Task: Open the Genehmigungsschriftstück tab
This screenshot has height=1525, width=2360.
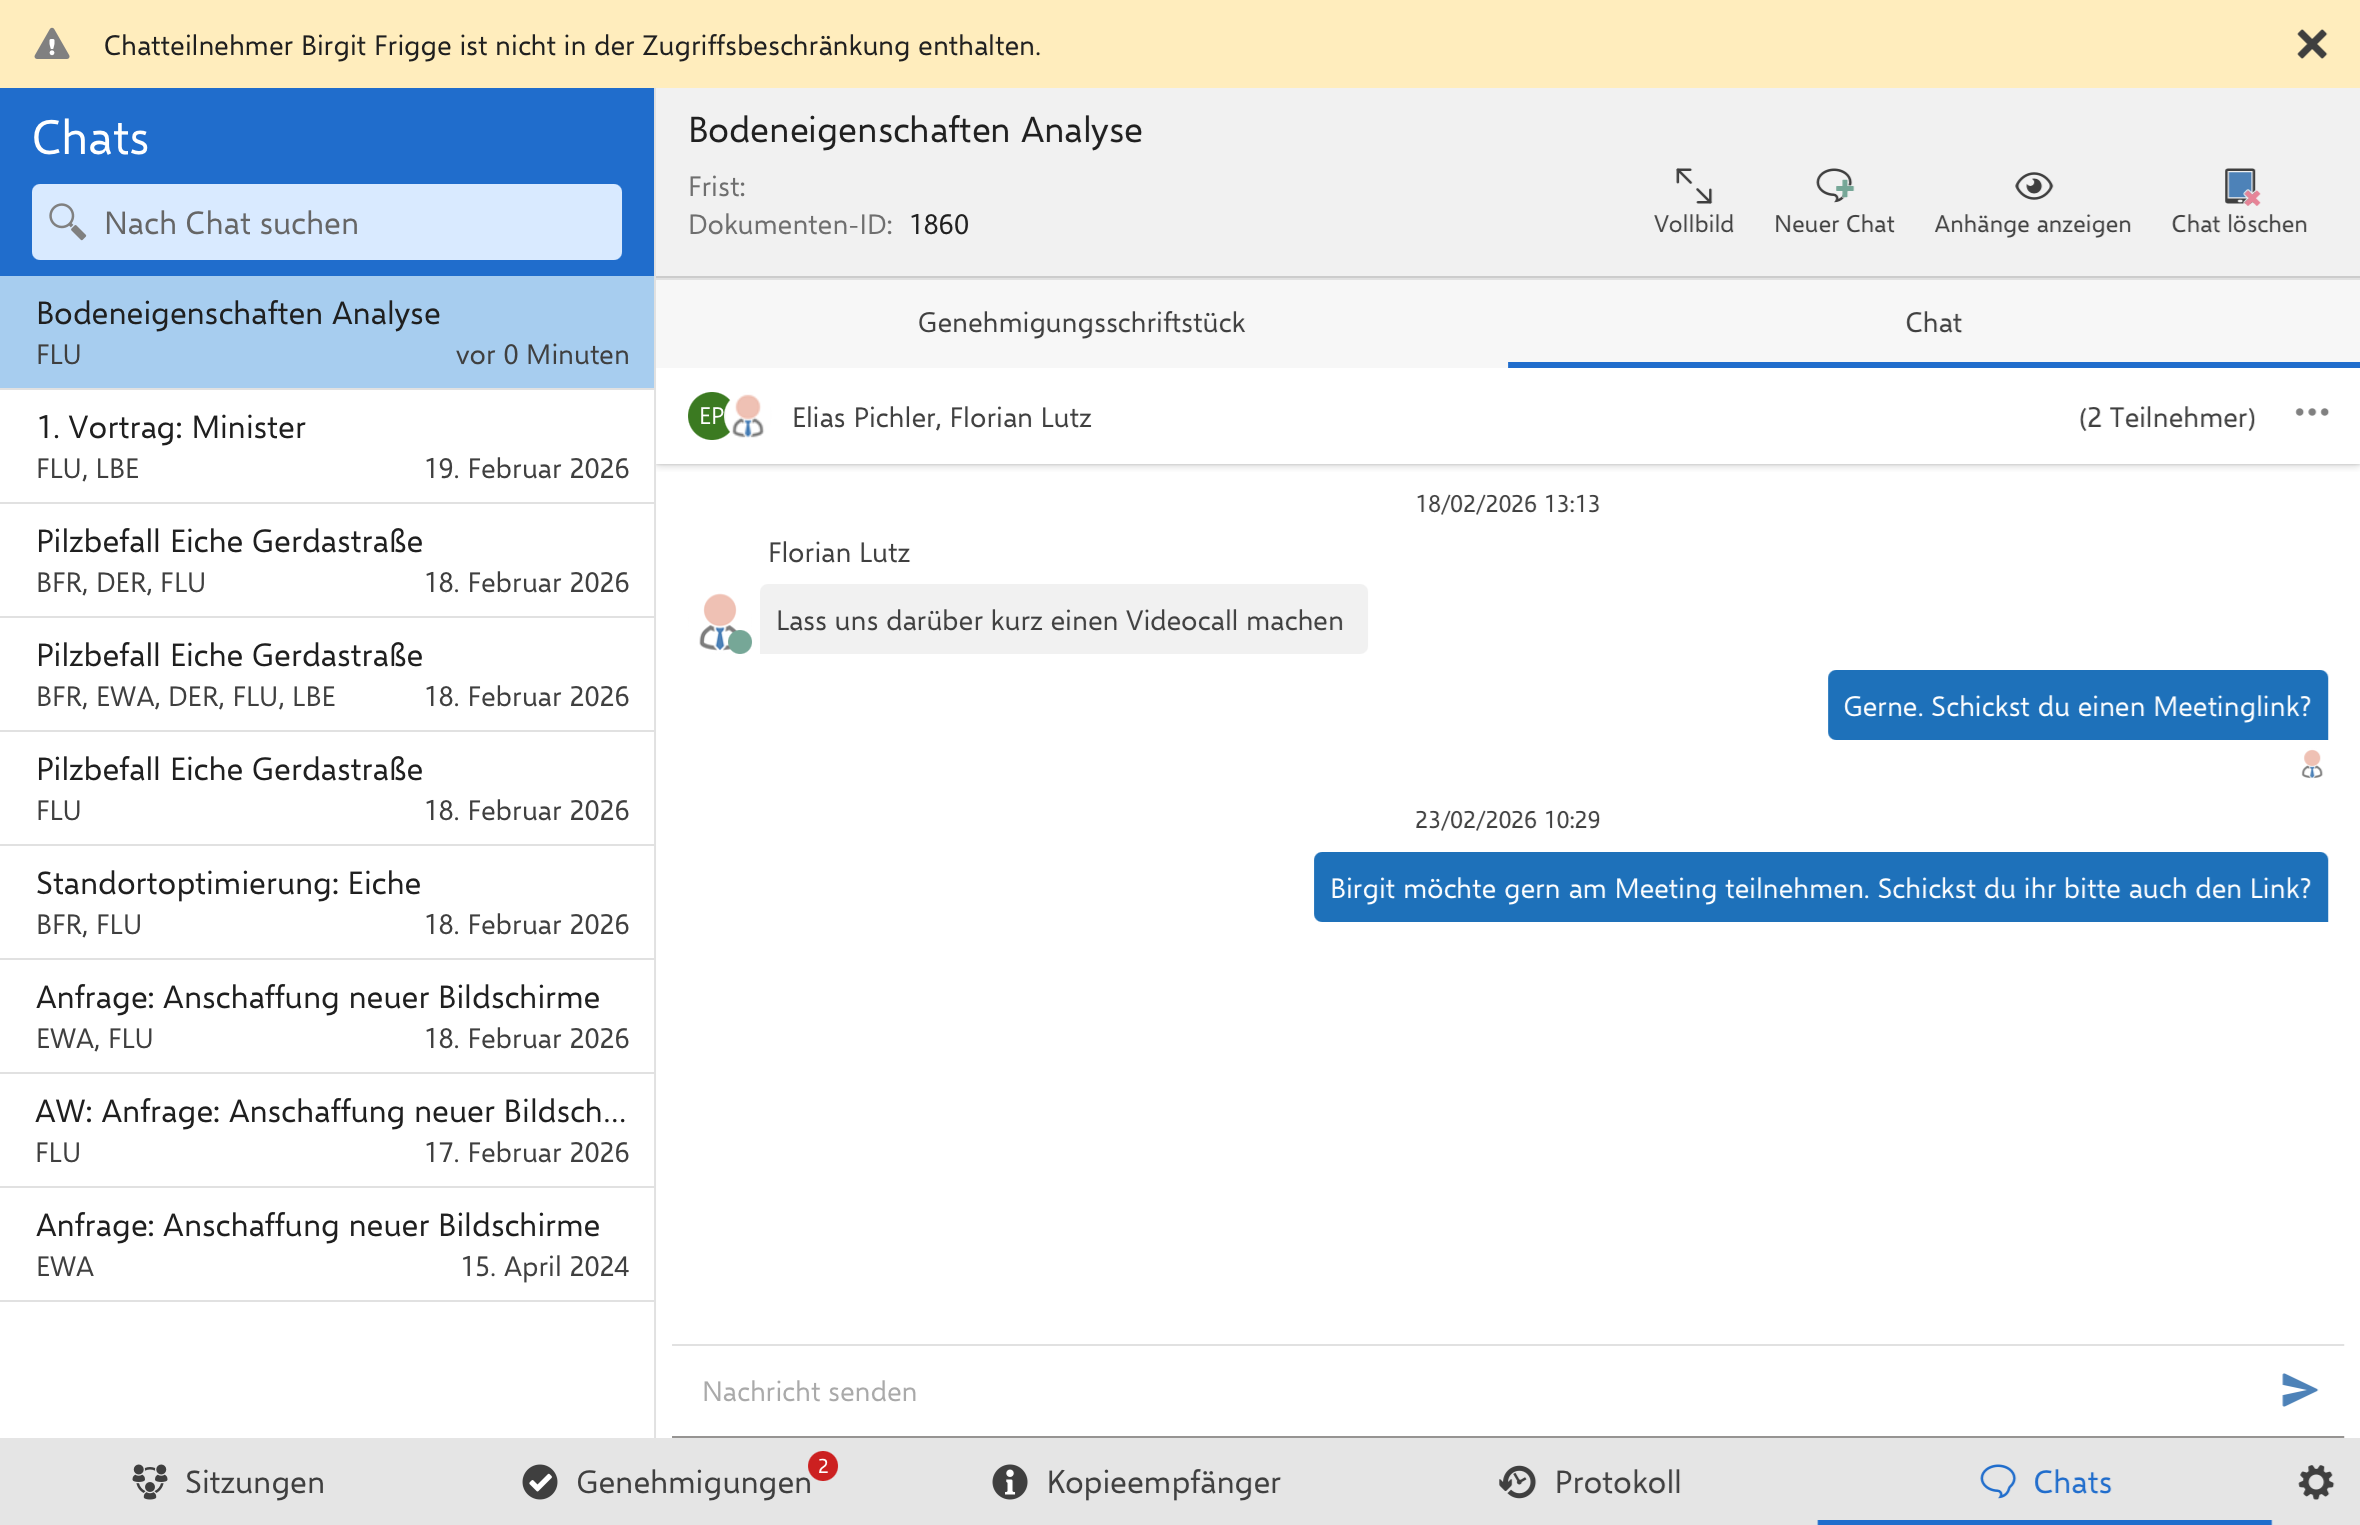Action: coord(1081,323)
